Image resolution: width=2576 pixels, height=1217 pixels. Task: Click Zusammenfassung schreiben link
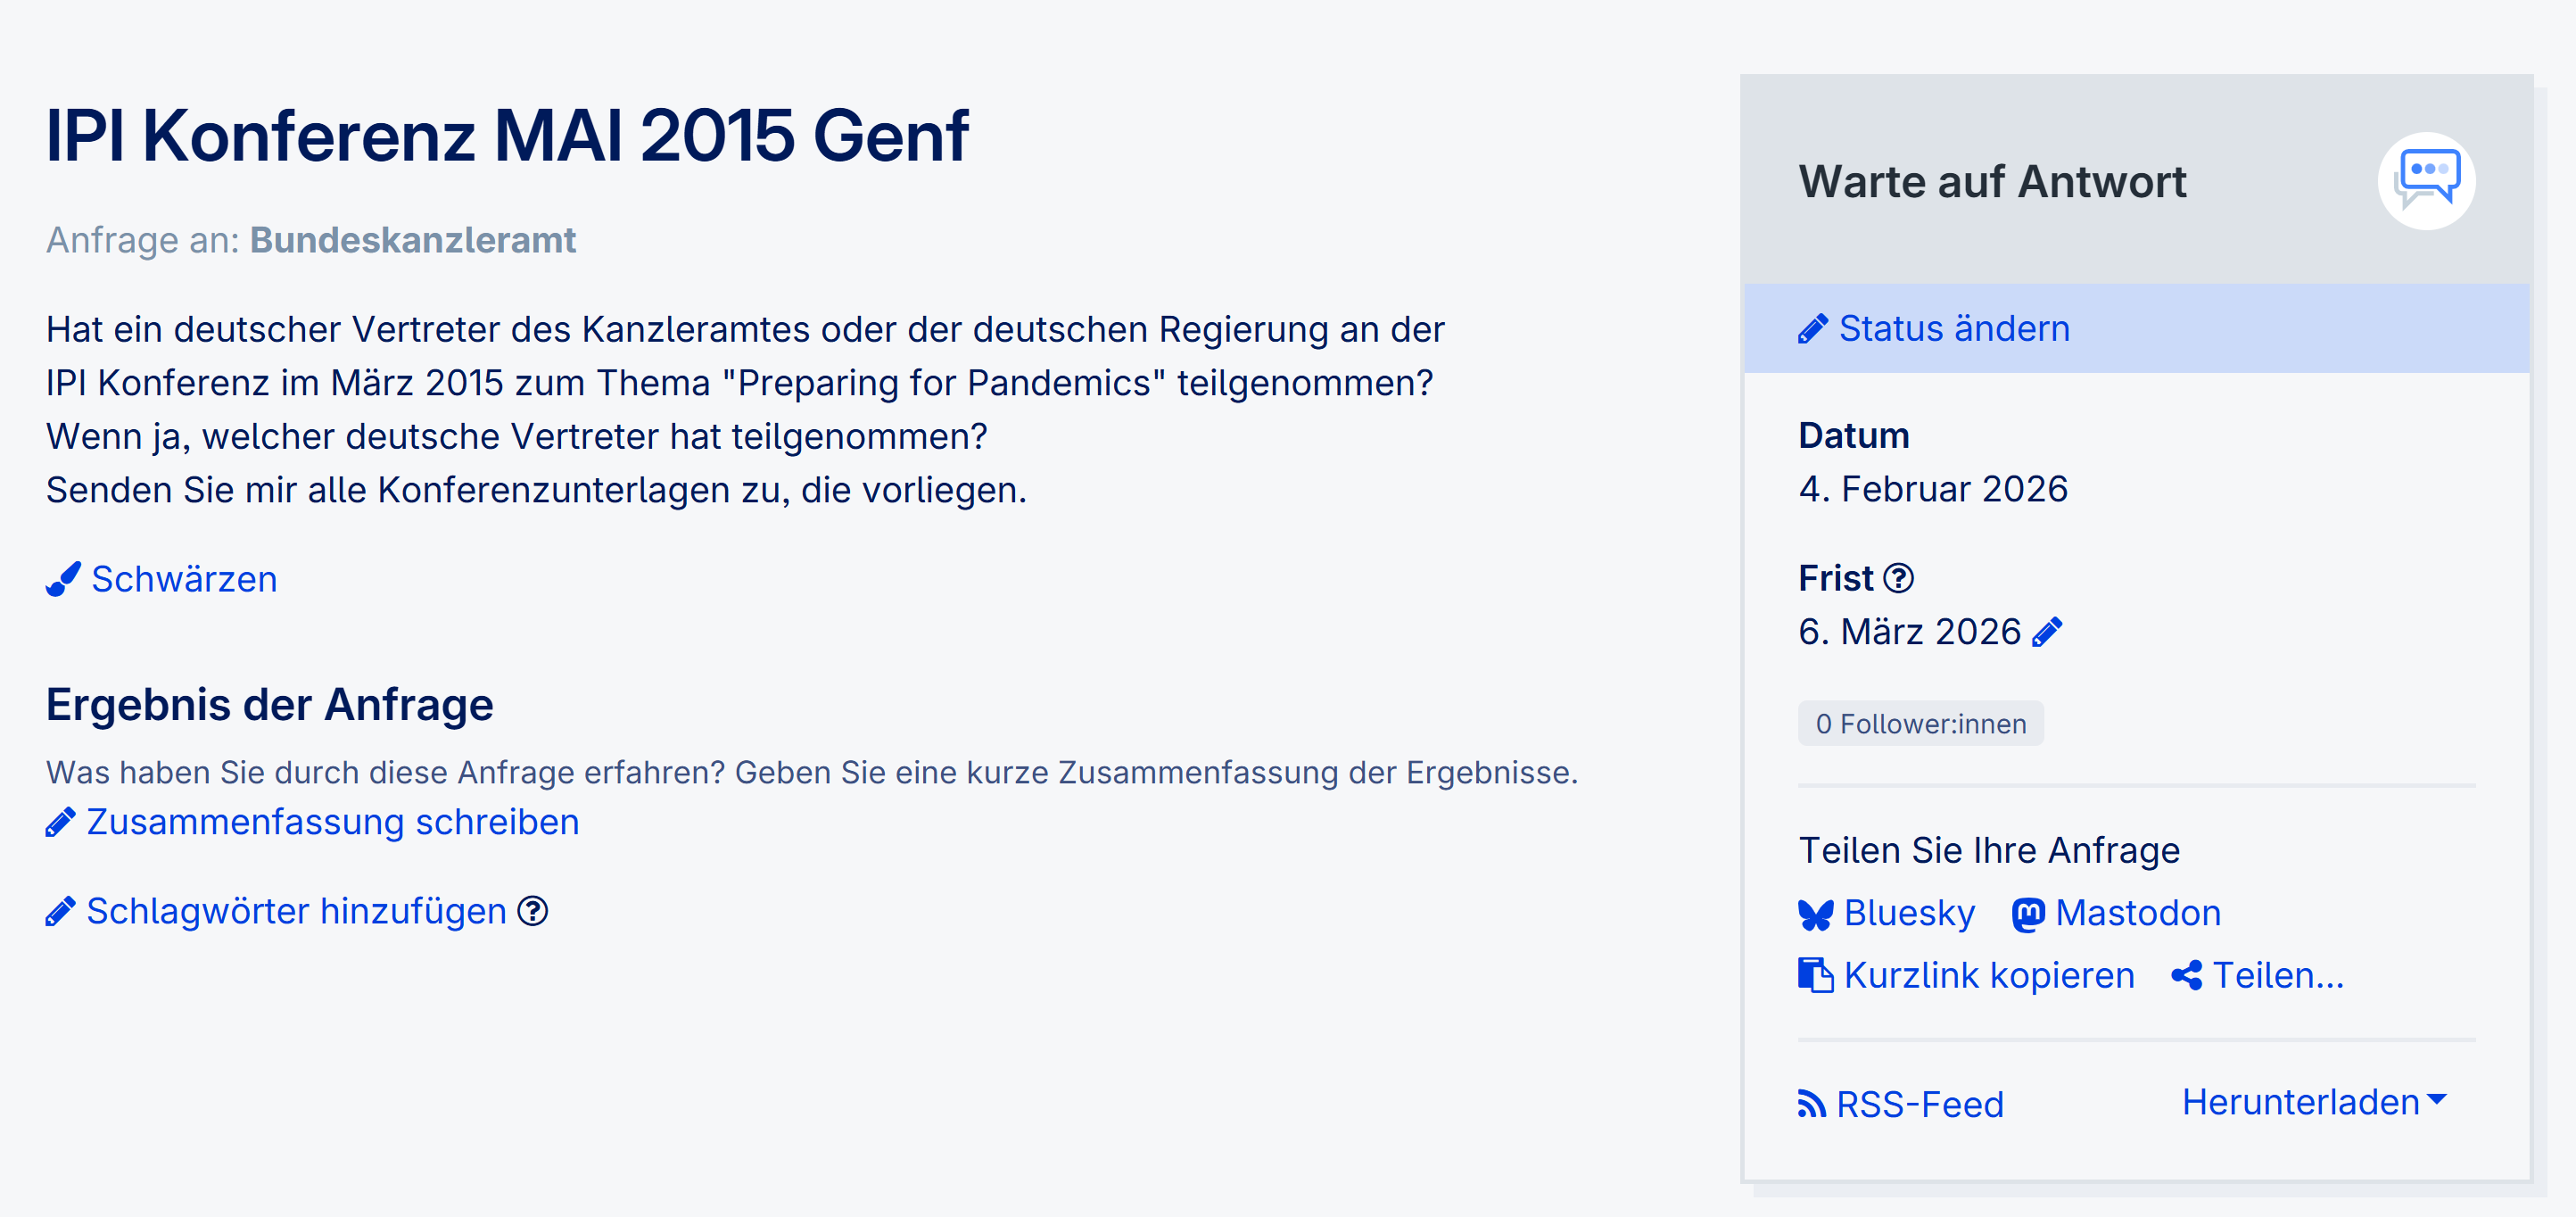click(332, 822)
